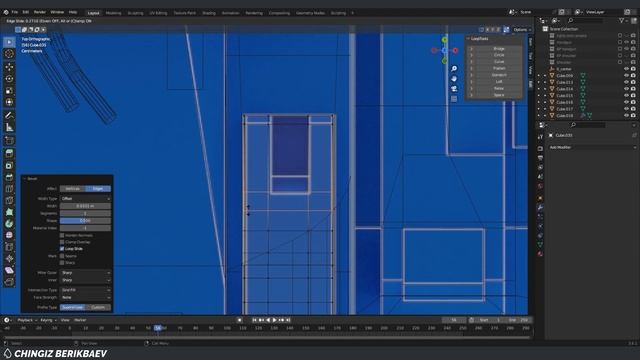
Task: Click LoopTools Circle button
Action: point(499,55)
